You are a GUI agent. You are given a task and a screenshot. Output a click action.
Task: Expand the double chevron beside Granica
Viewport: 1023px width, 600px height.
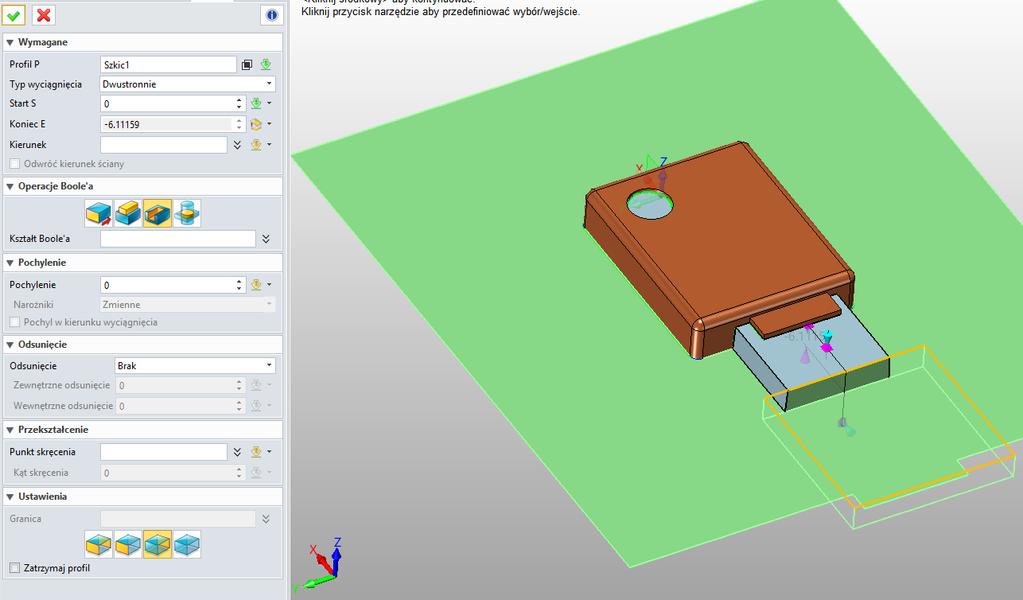266,519
